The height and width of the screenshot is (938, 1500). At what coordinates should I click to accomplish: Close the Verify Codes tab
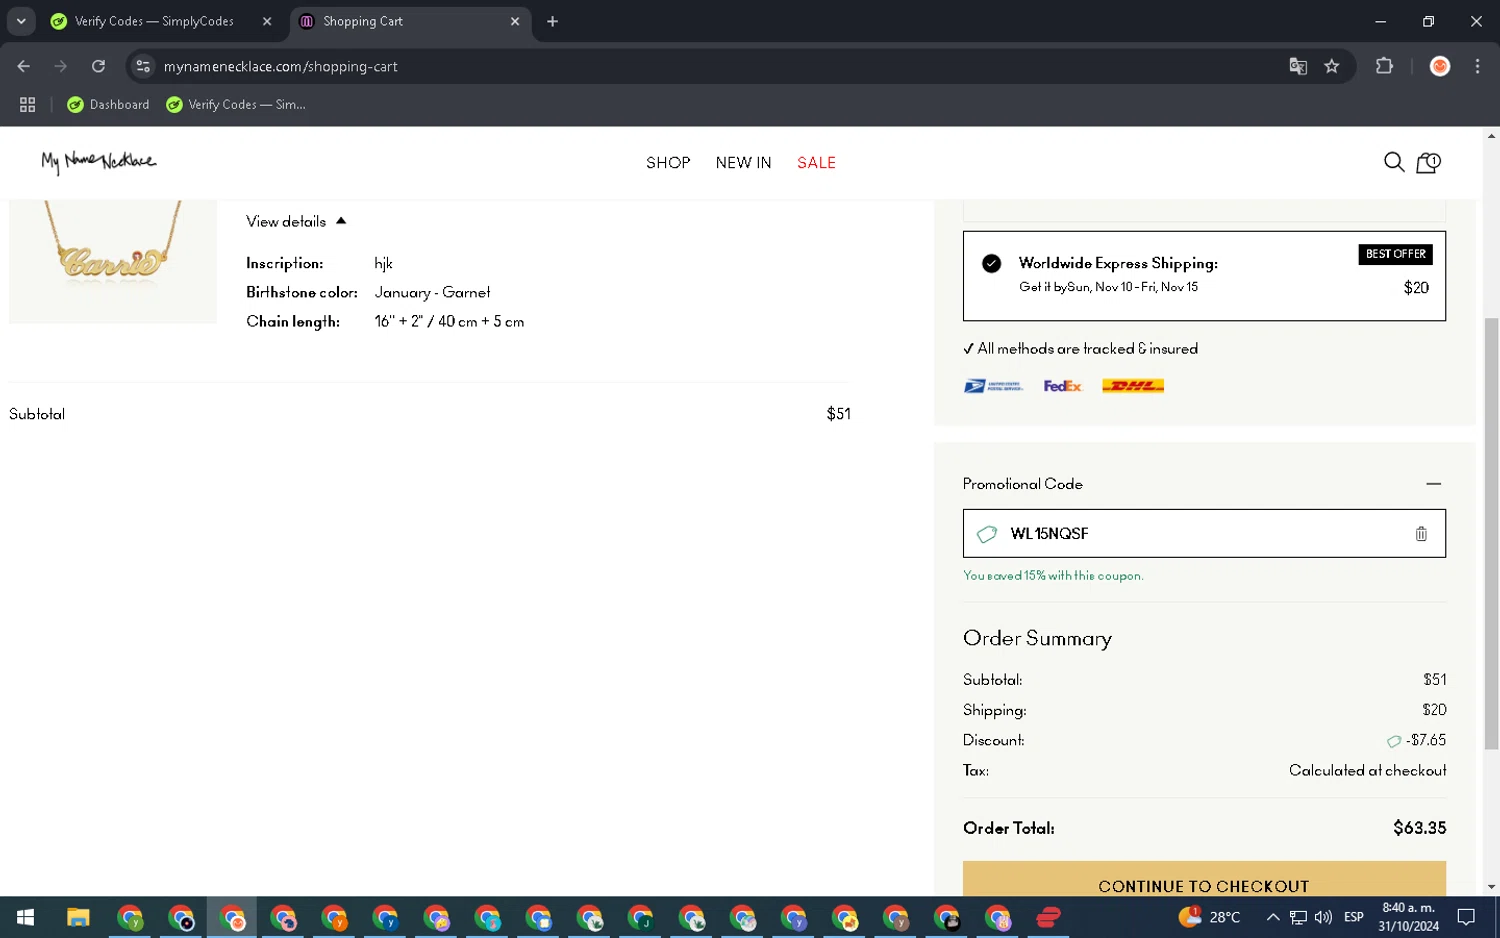[x=267, y=21]
